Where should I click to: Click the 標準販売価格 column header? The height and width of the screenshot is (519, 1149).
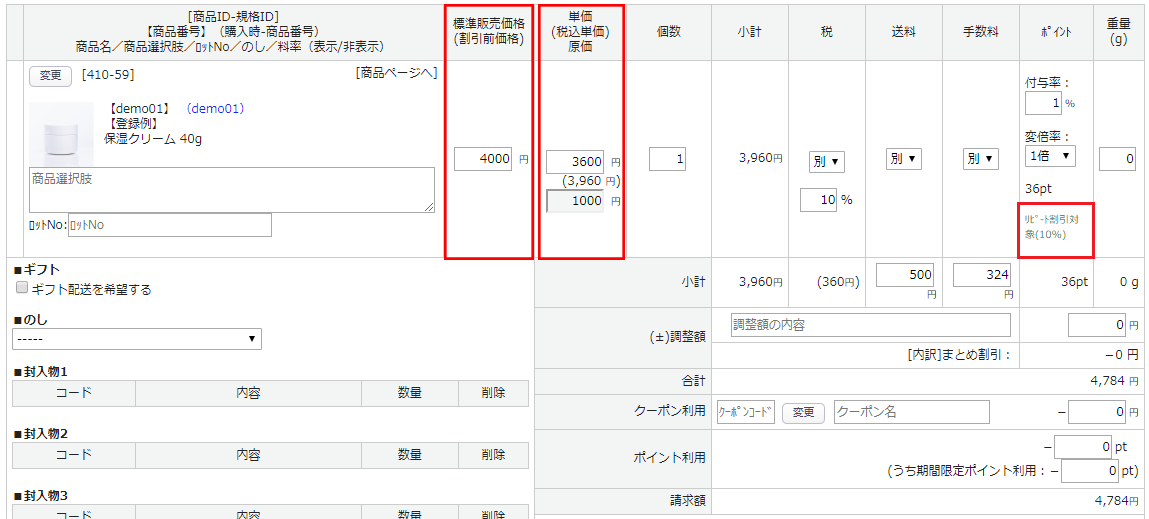coord(489,31)
